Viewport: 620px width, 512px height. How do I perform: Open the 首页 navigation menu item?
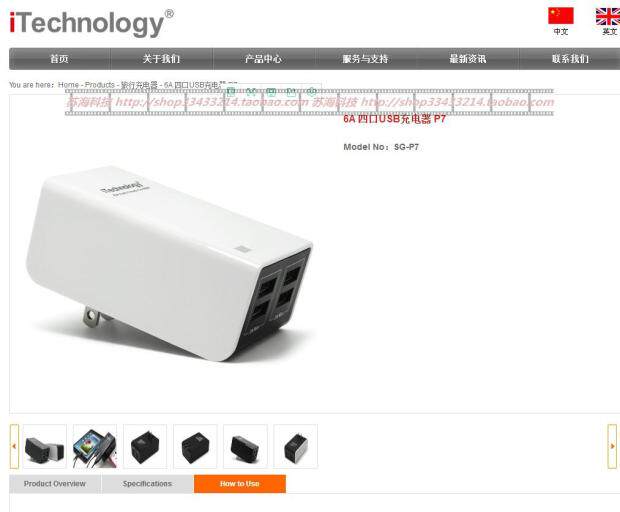point(60,59)
